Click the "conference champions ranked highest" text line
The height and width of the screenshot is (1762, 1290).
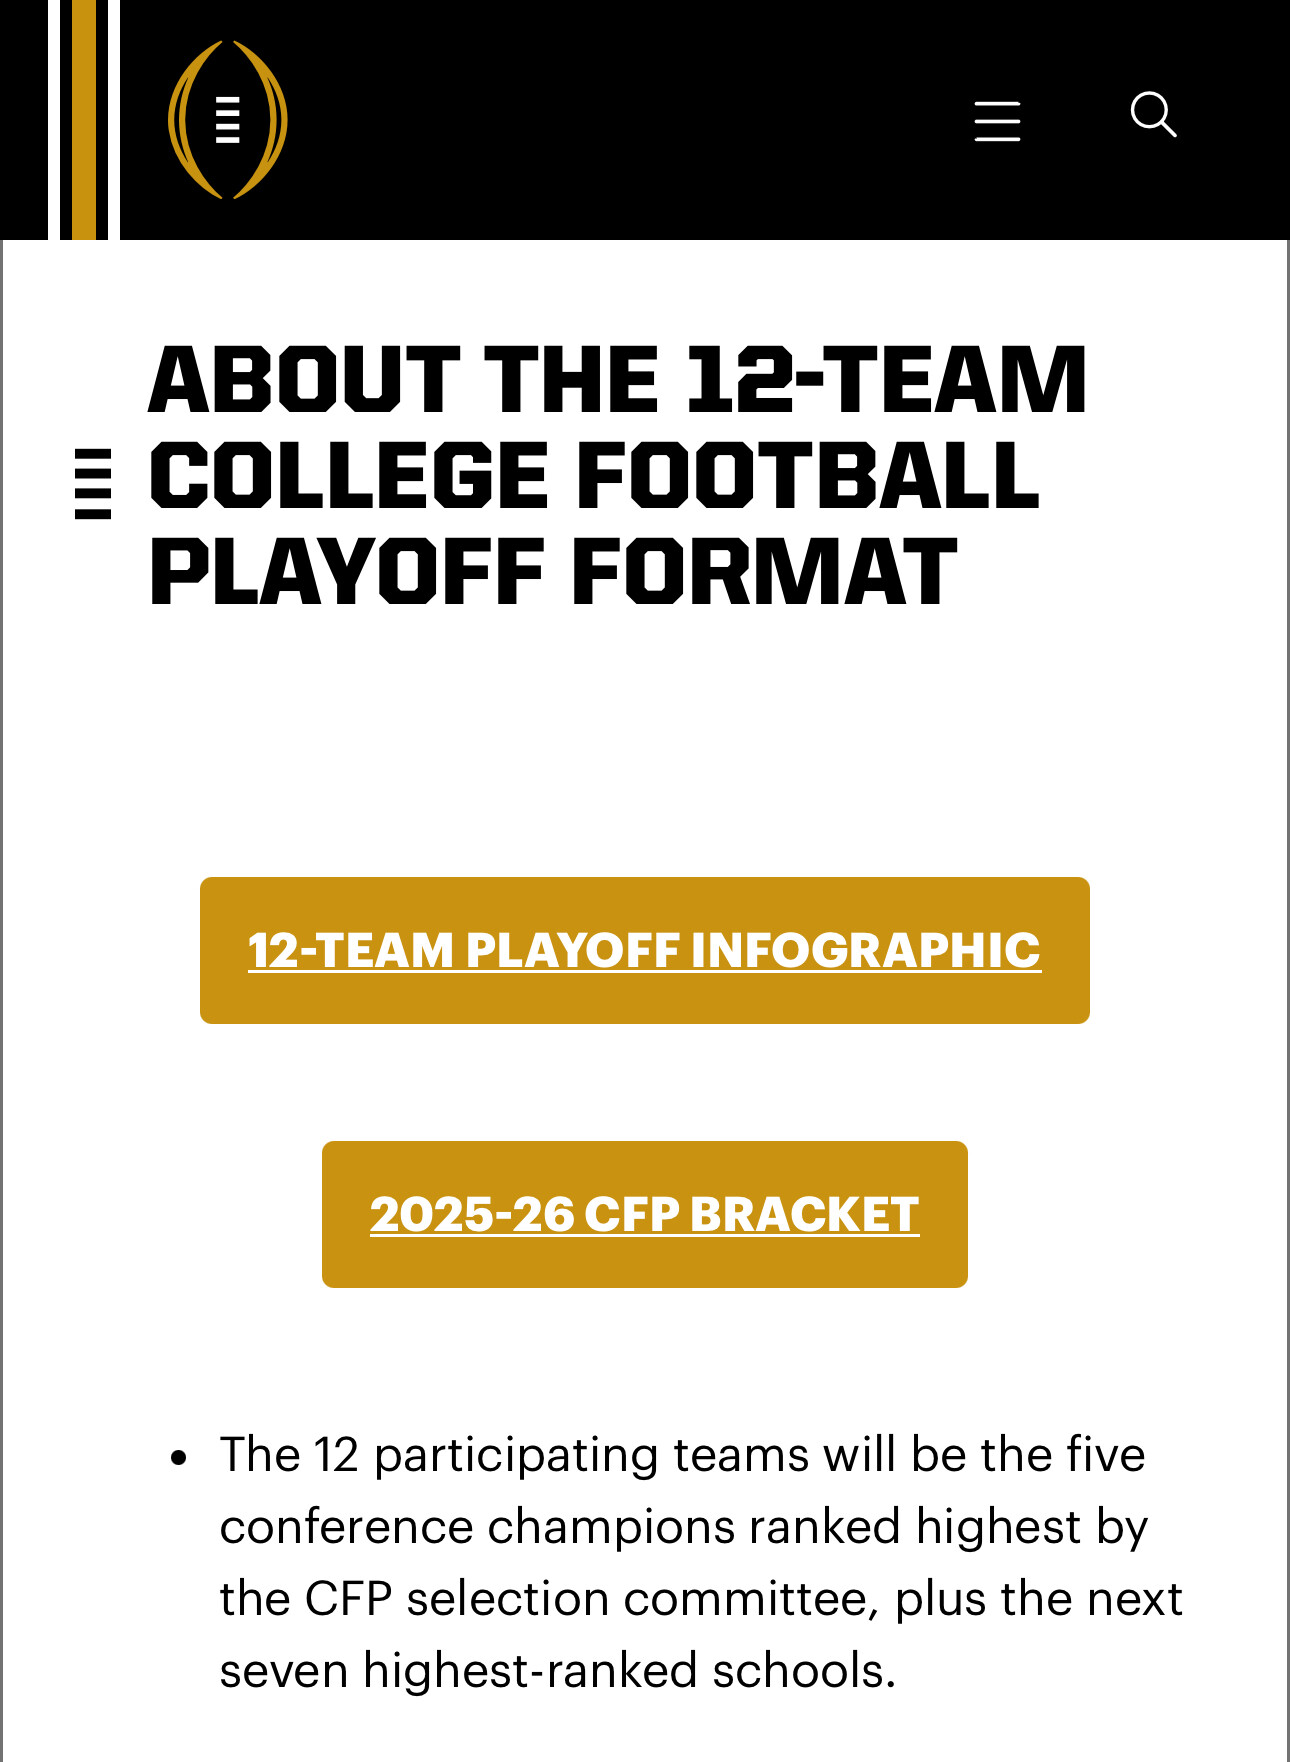[683, 1527]
